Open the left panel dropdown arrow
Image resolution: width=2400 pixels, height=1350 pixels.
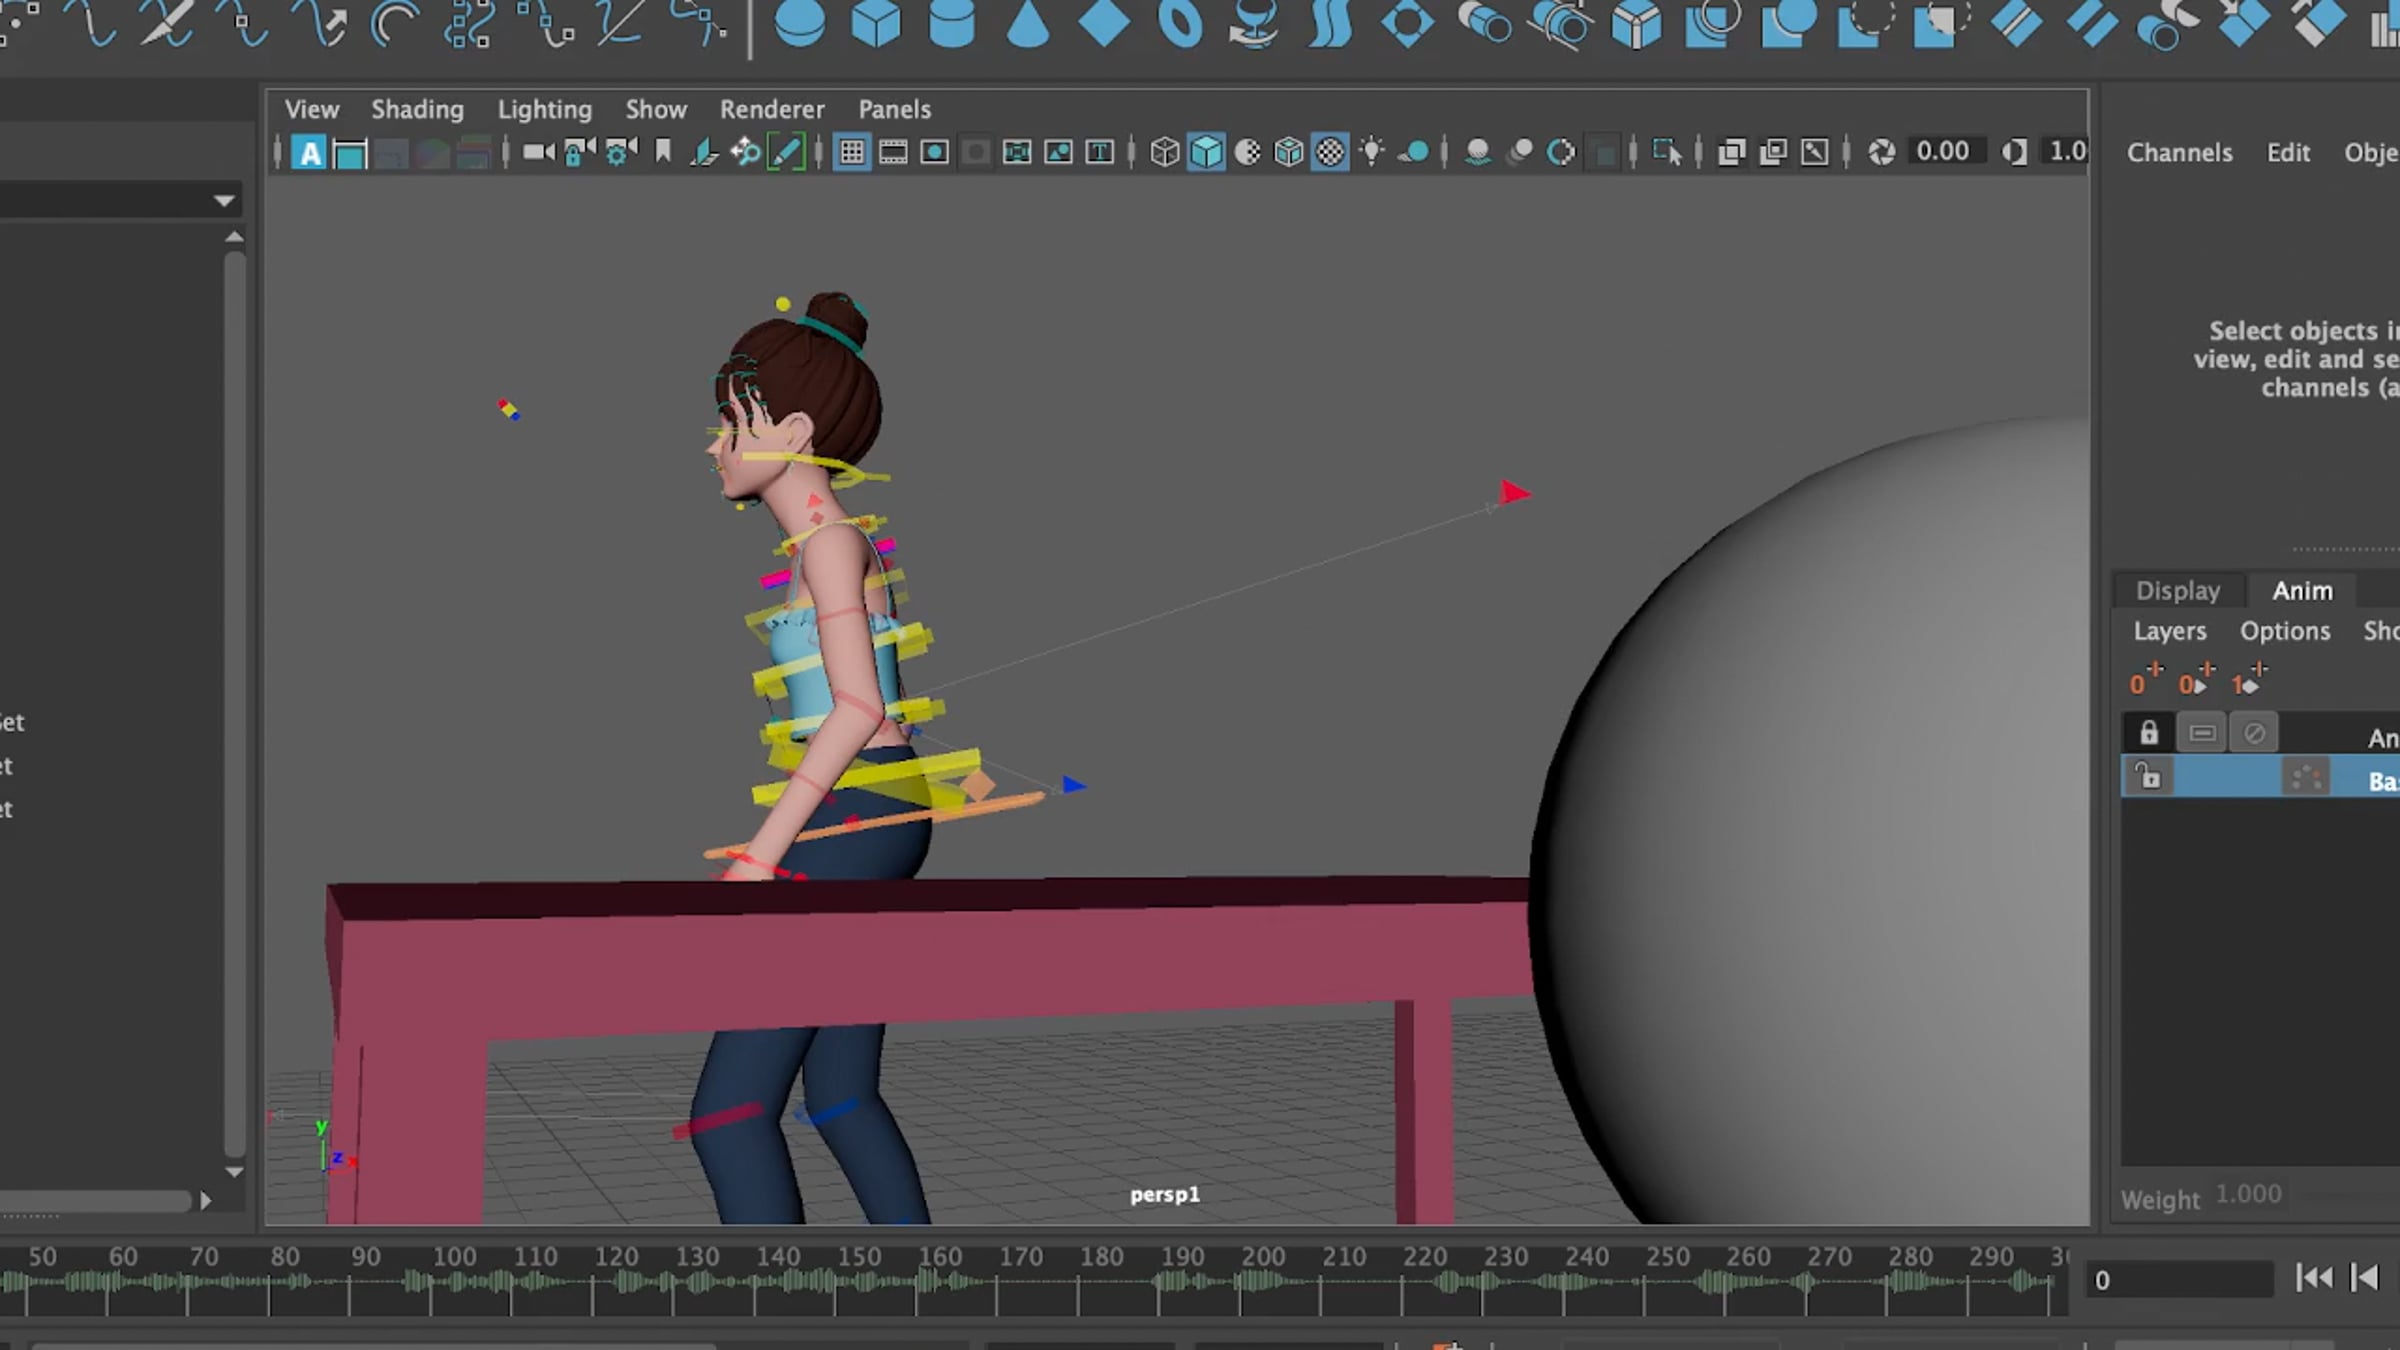224,201
